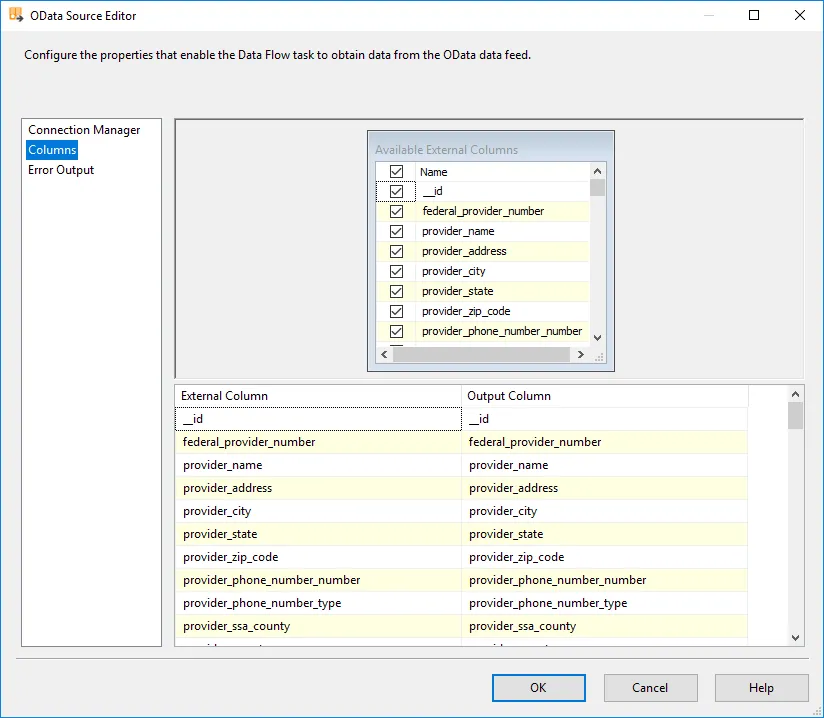Image resolution: width=824 pixels, height=718 pixels.
Task: Uncheck the provider_address checkbox
Action: tap(396, 251)
